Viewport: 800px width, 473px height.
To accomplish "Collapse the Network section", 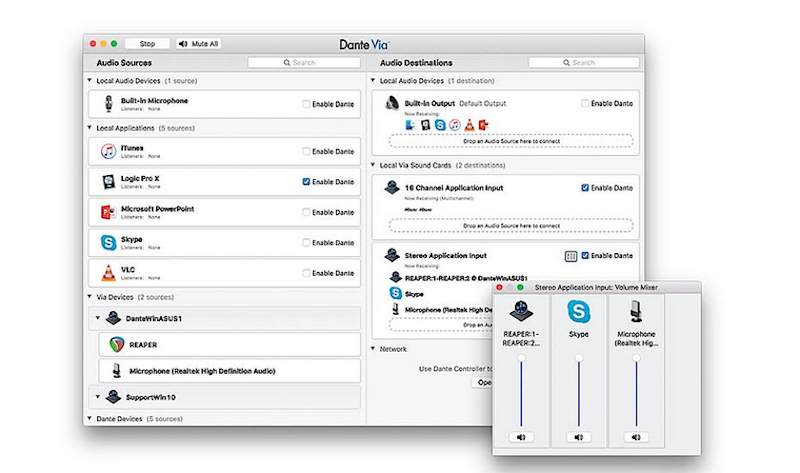I will pyautogui.click(x=373, y=348).
